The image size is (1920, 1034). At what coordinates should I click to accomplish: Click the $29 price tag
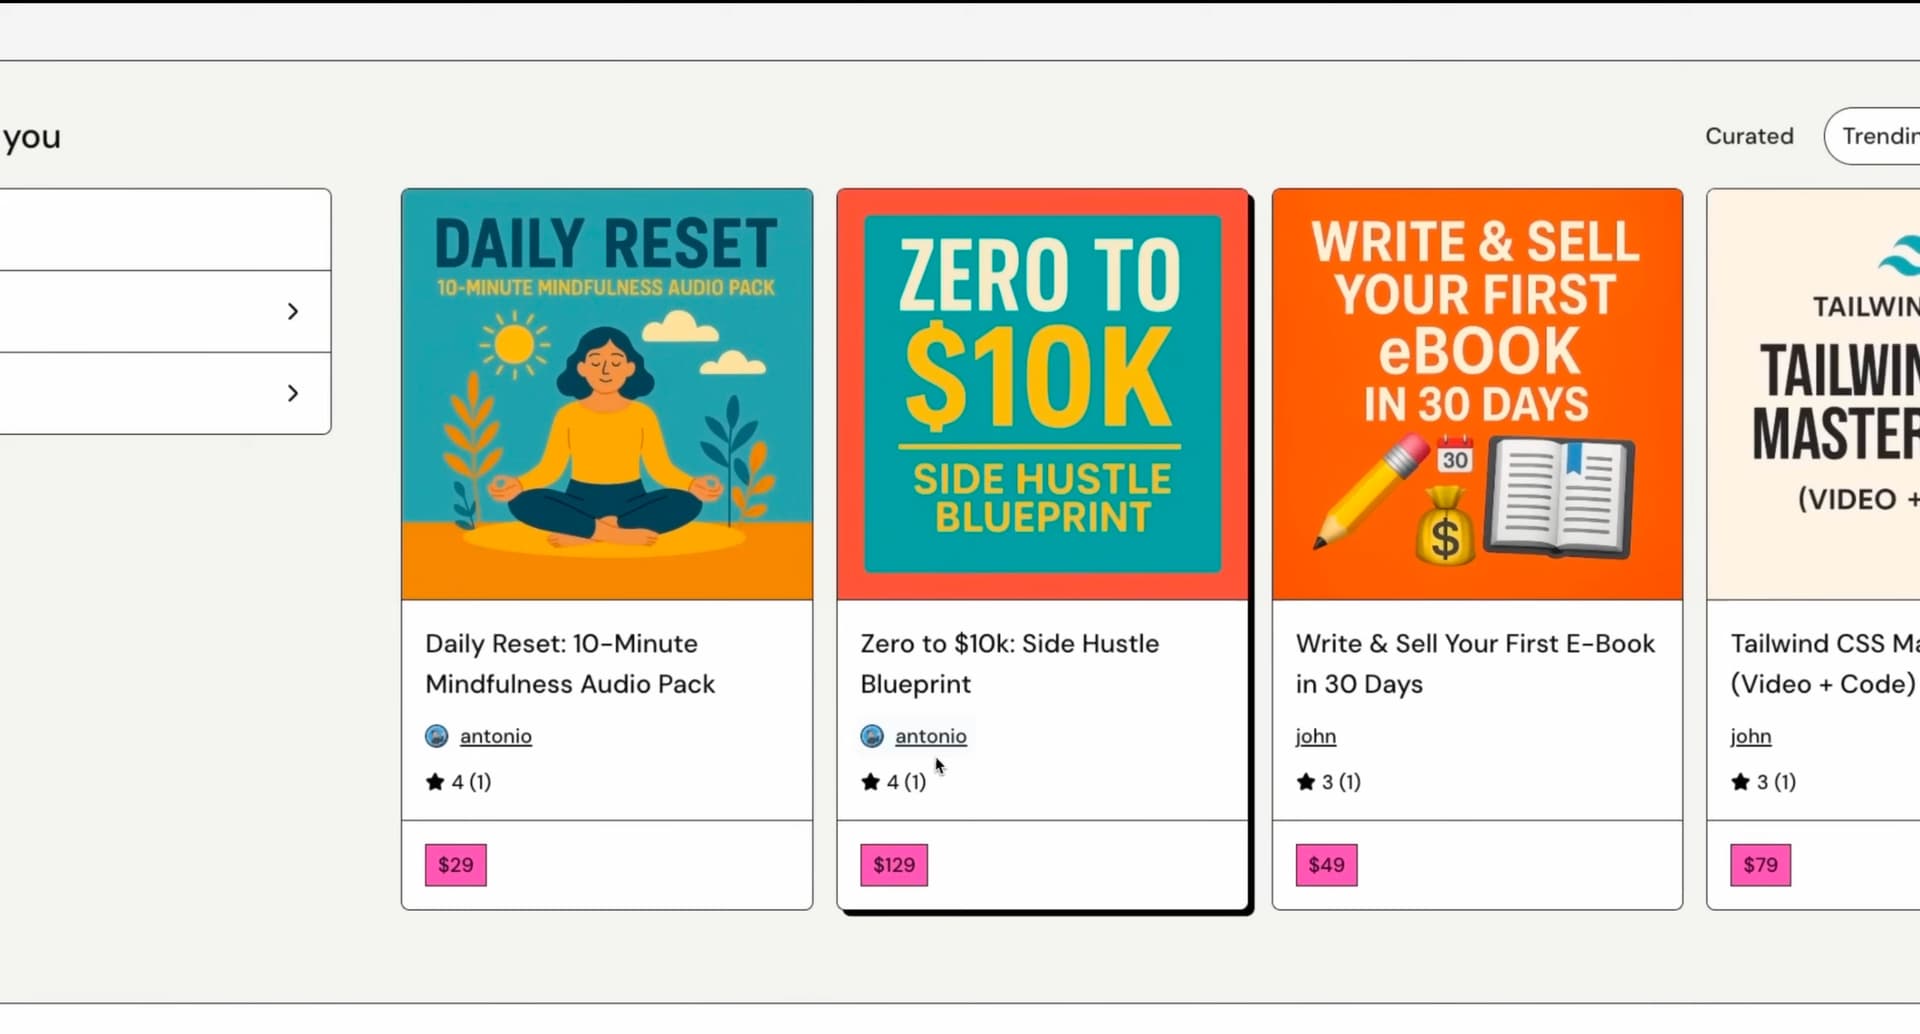click(x=456, y=865)
